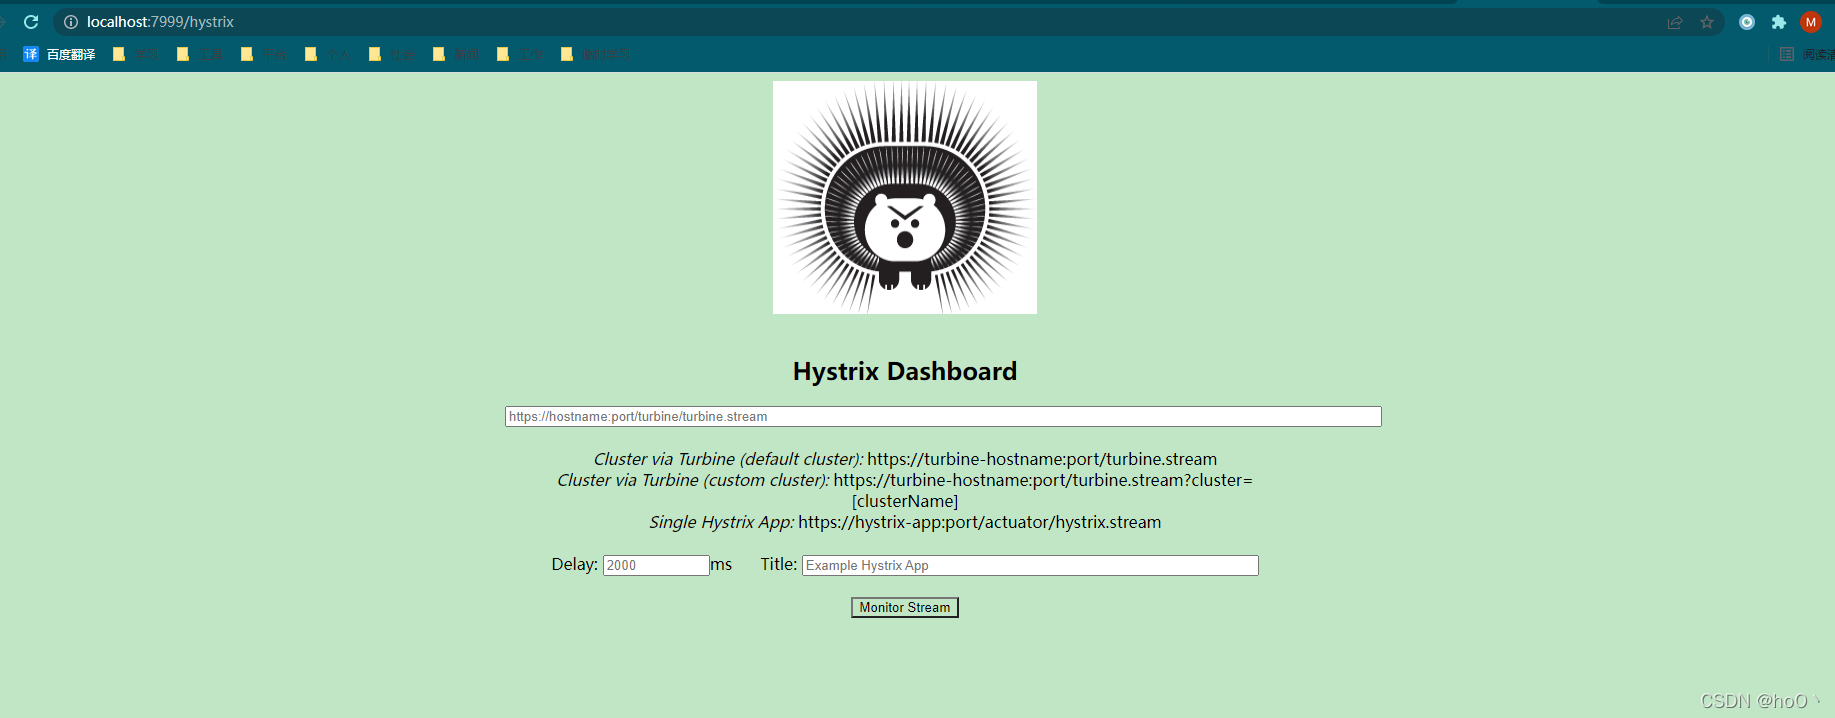
Task: Focus the Delay input showing 2000
Action: click(656, 565)
